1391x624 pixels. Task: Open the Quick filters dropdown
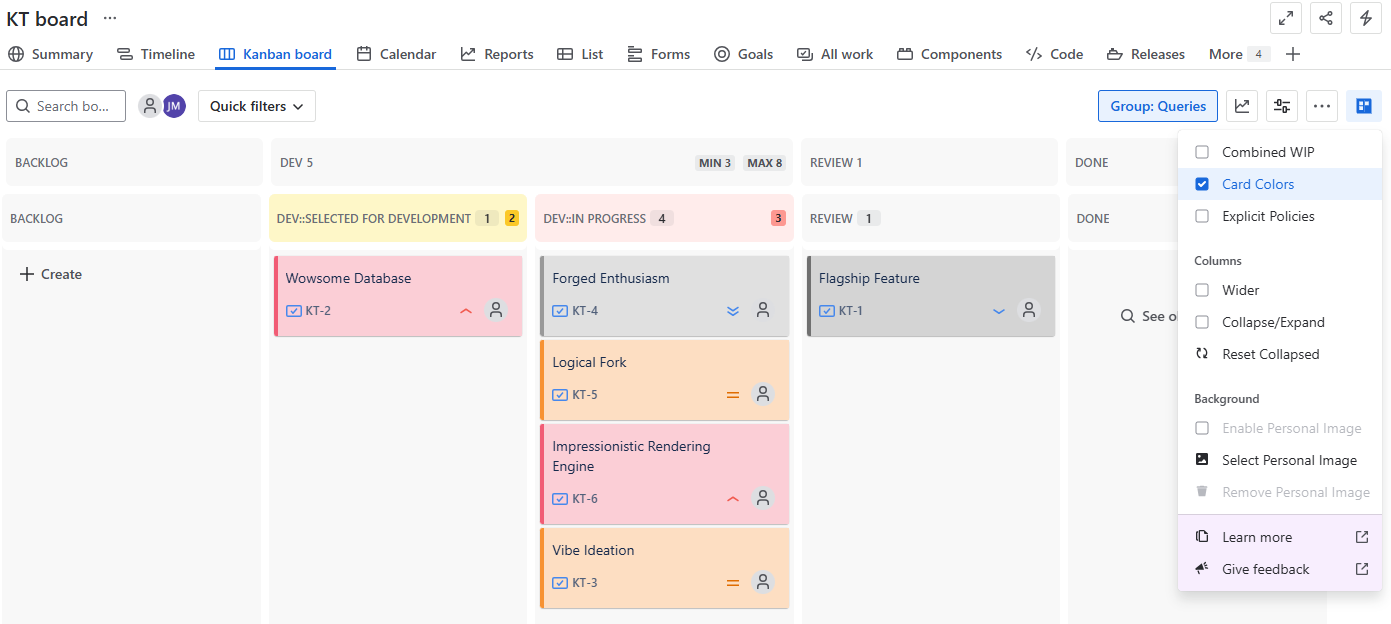[256, 106]
